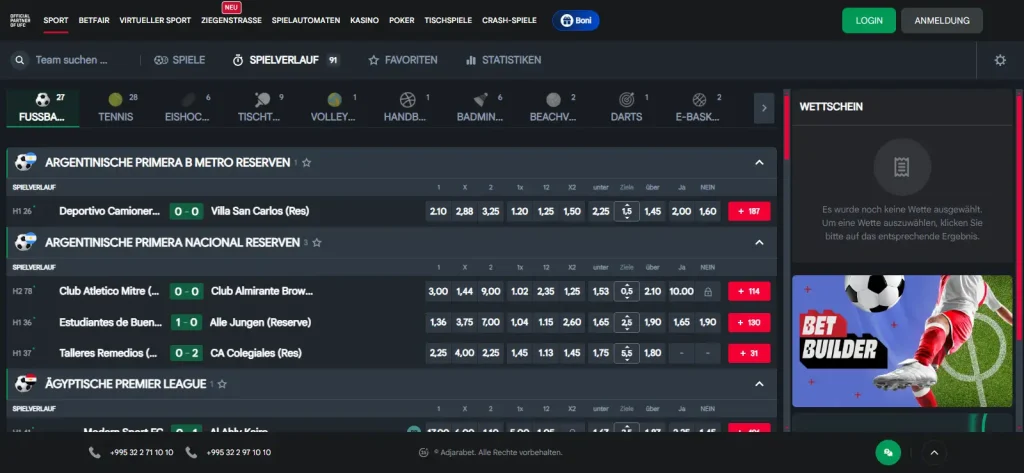1024x473 pixels.
Task: Switch to the Favoriten tab
Action: coord(403,60)
